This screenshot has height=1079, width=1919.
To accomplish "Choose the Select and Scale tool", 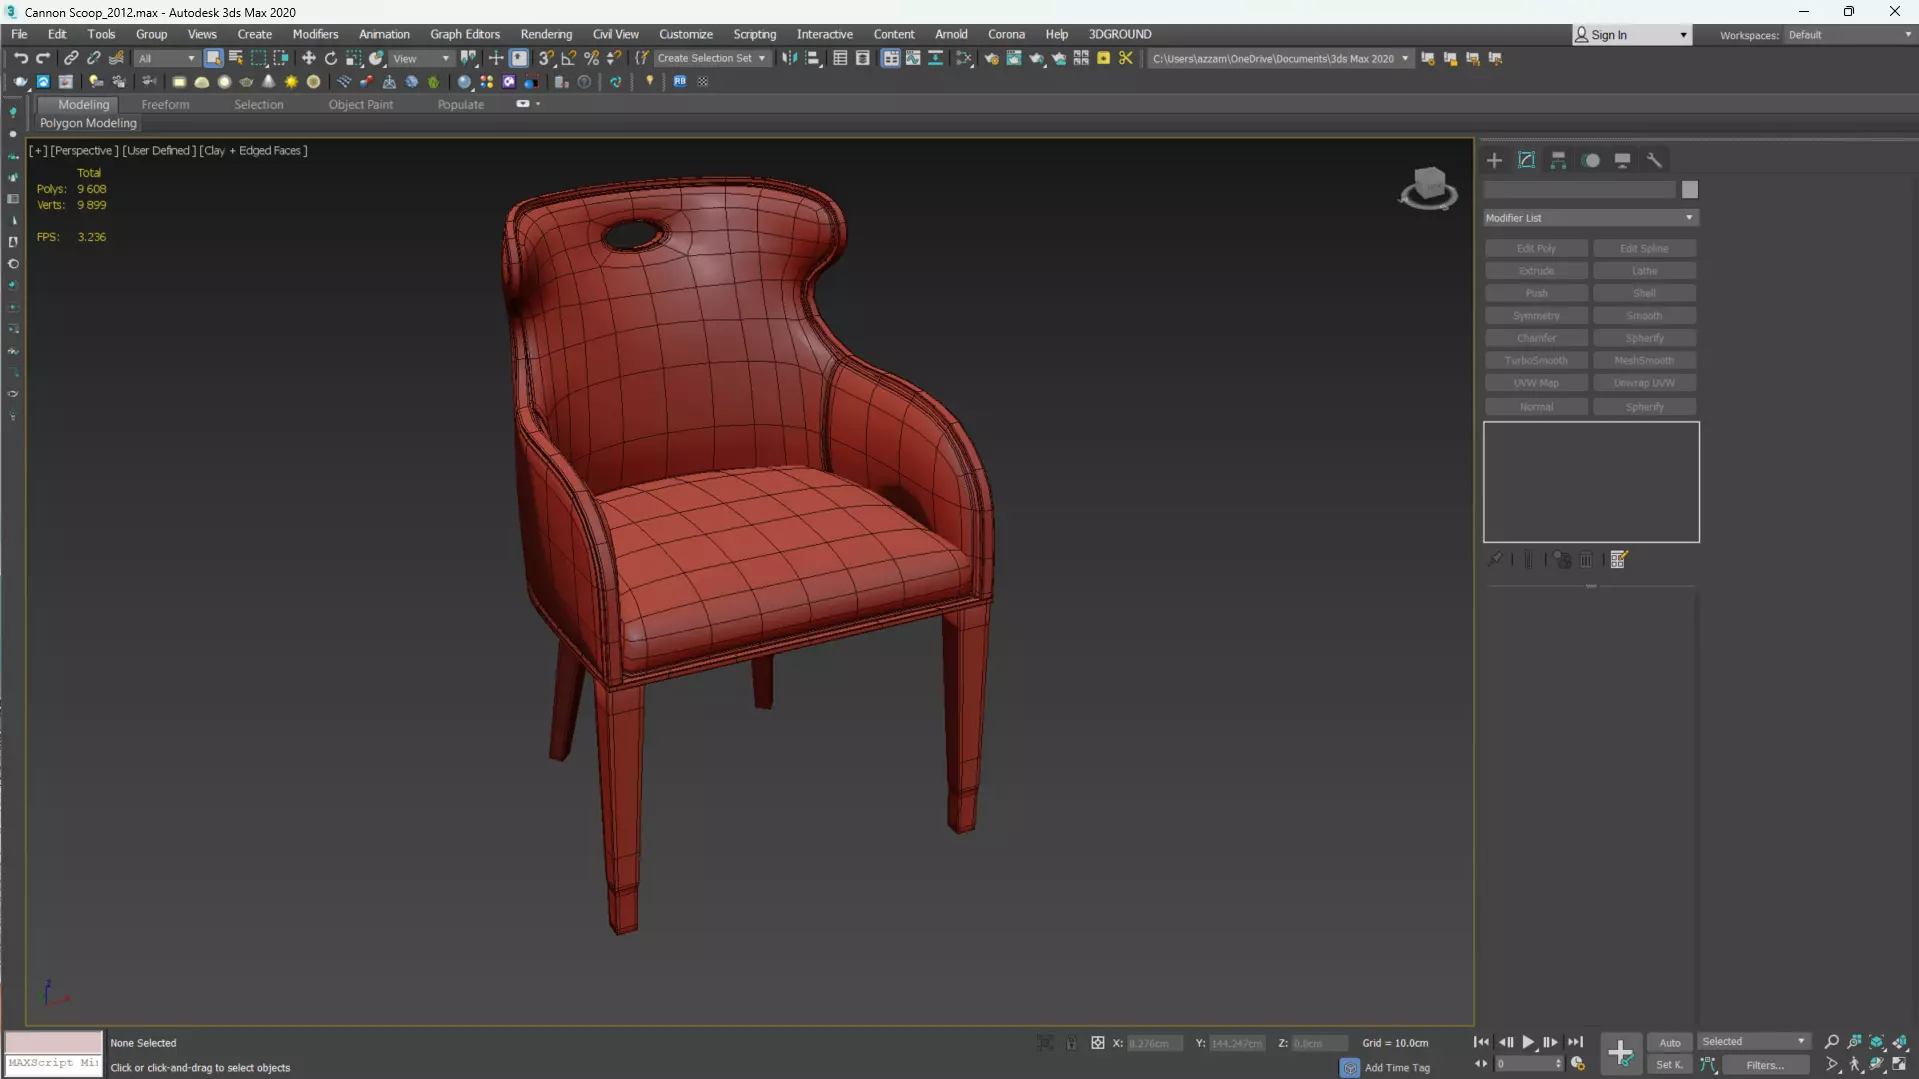I will (x=354, y=58).
